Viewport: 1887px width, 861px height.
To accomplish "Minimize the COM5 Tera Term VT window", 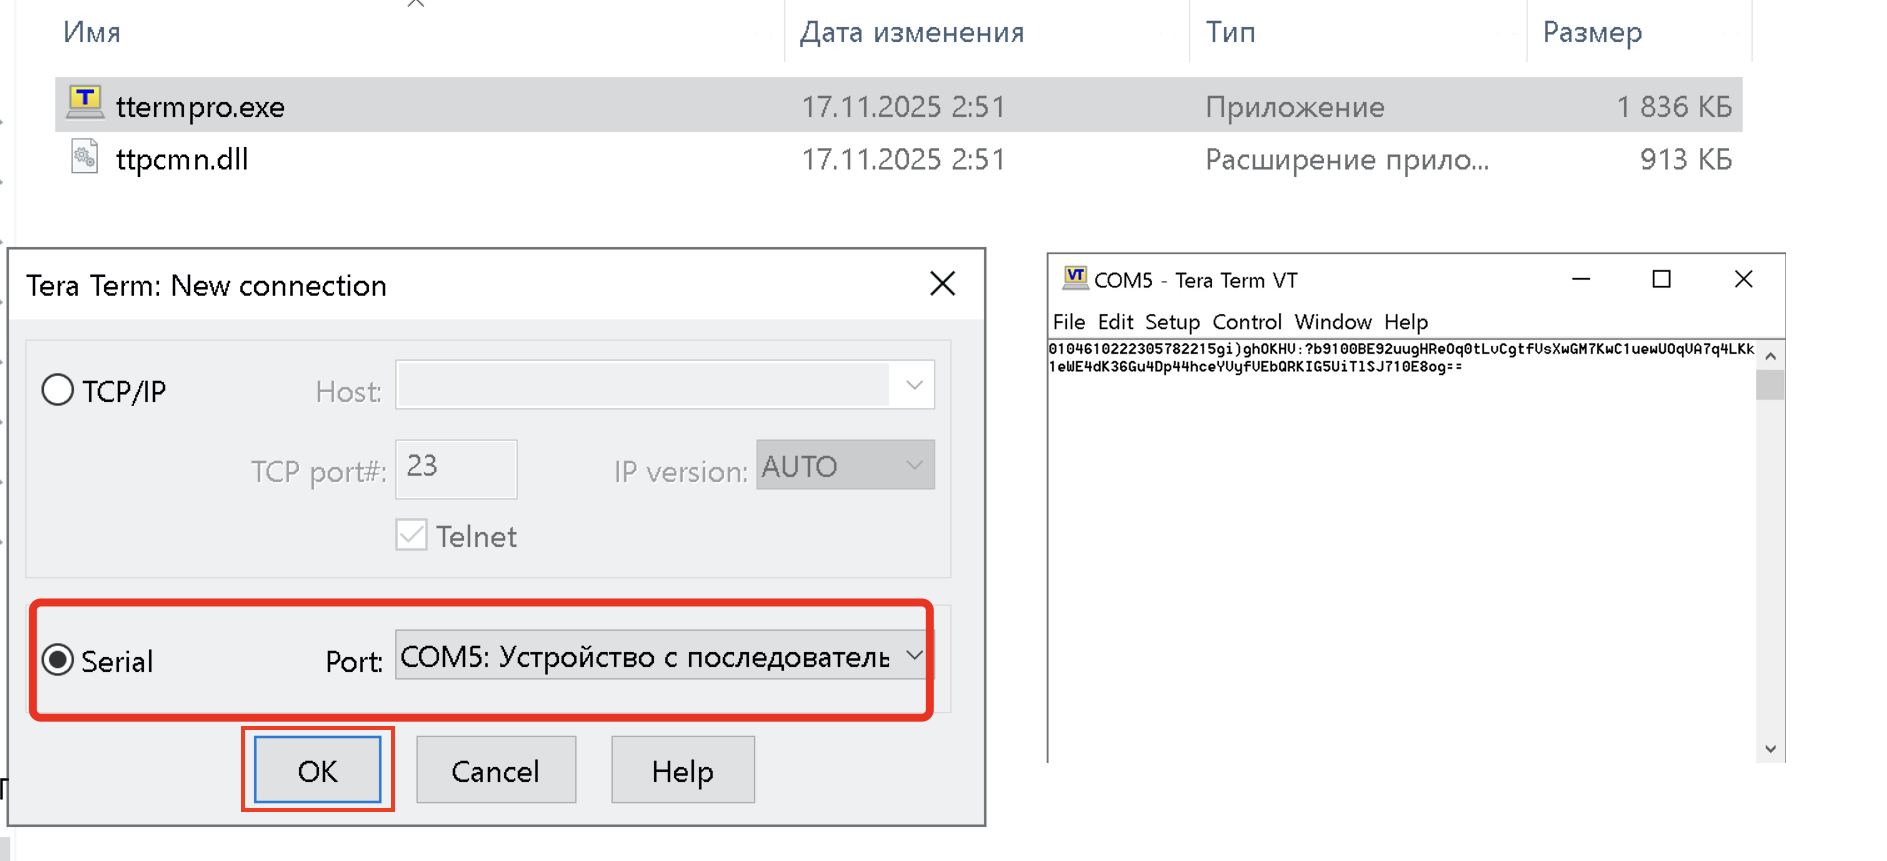I will (x=1581, y=279).
